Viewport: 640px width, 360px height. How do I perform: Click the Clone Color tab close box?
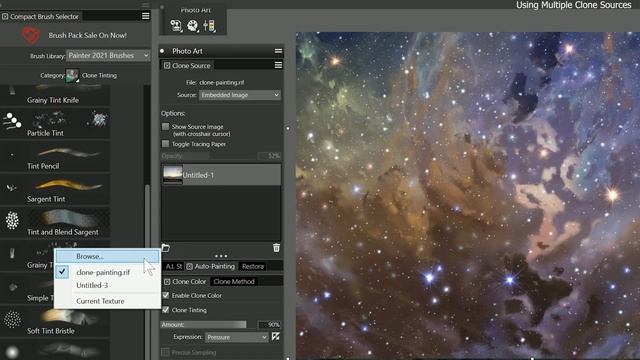[167, 282]
